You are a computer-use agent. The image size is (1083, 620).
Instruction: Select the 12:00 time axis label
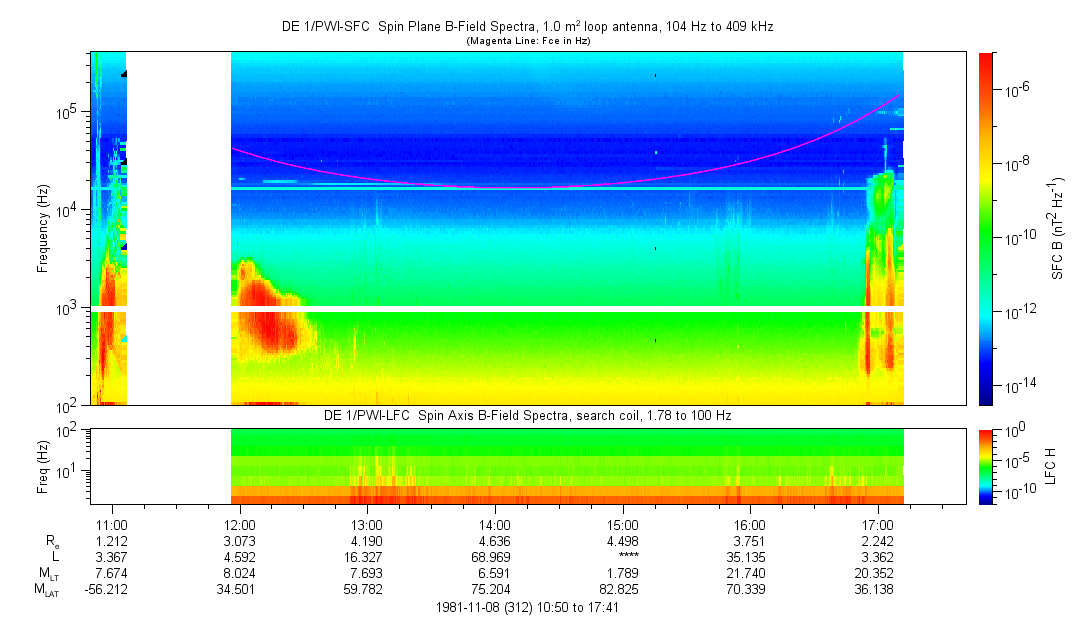240,525
